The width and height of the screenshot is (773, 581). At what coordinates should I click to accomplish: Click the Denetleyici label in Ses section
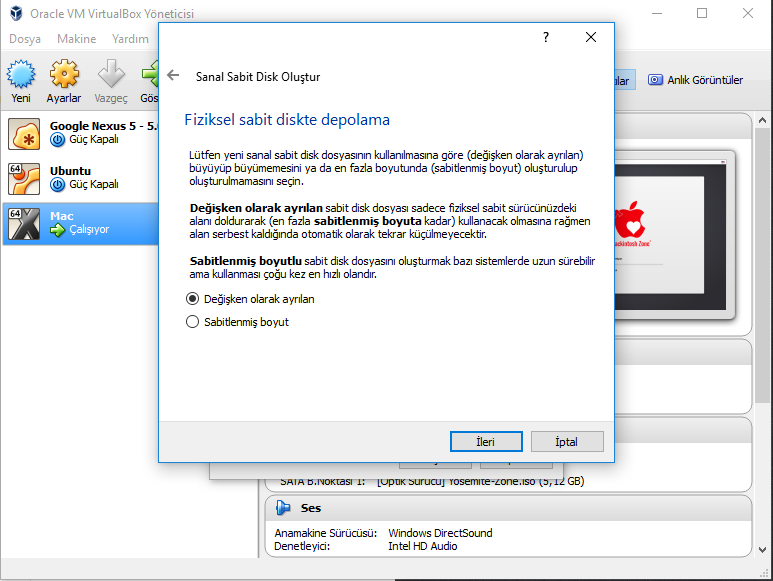pyautogui.click(x=302, y=546)
